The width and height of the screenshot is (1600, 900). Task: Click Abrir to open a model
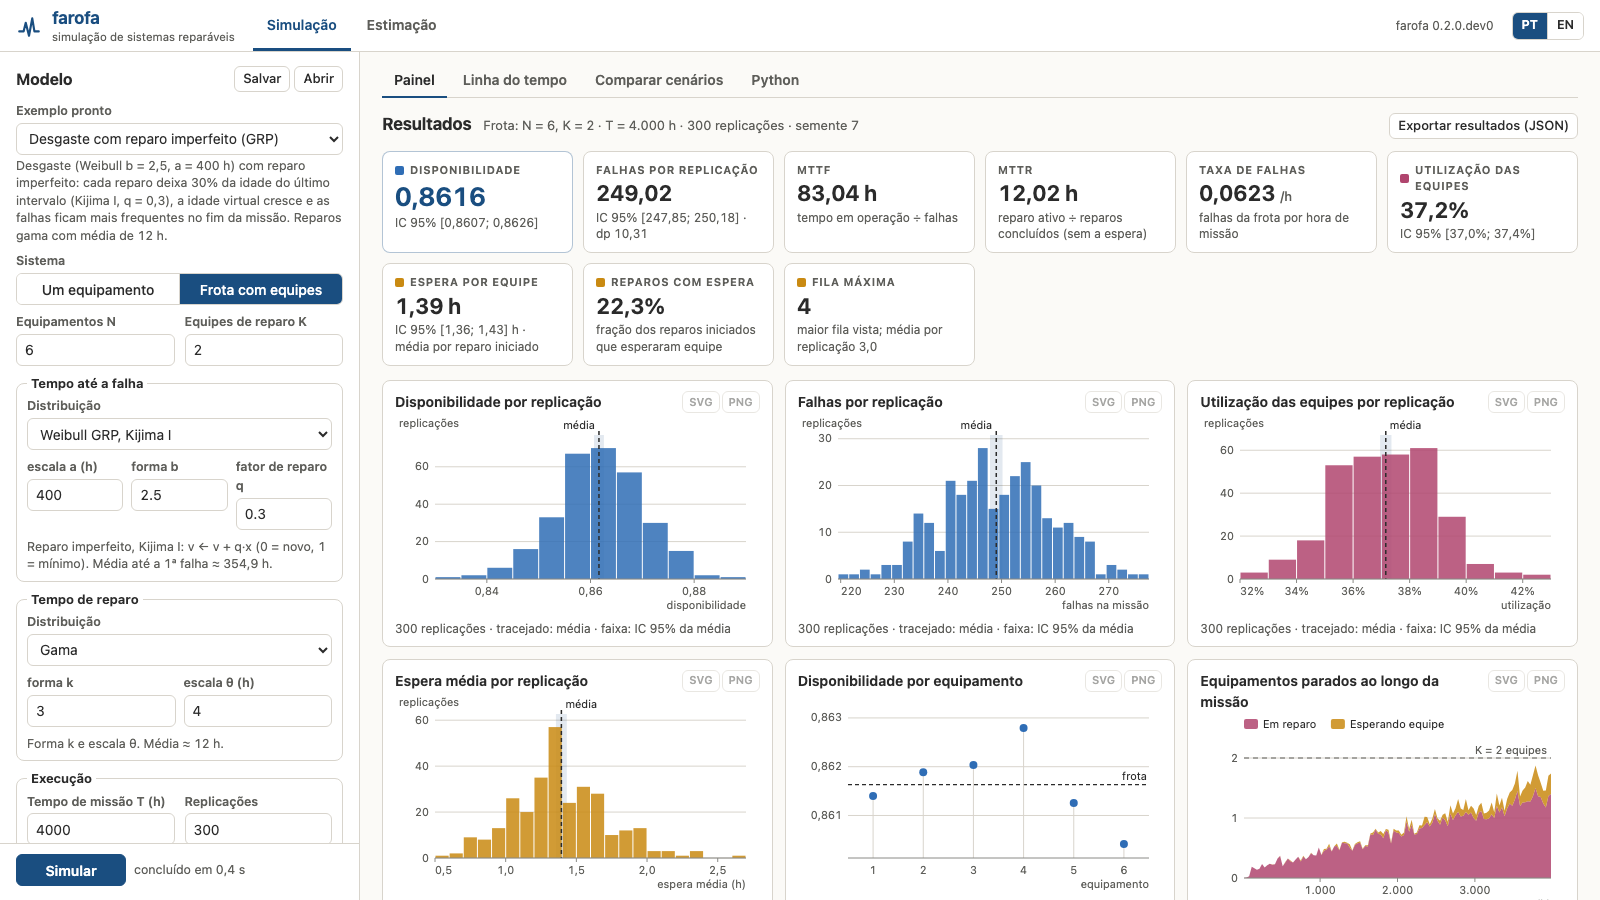319,79
